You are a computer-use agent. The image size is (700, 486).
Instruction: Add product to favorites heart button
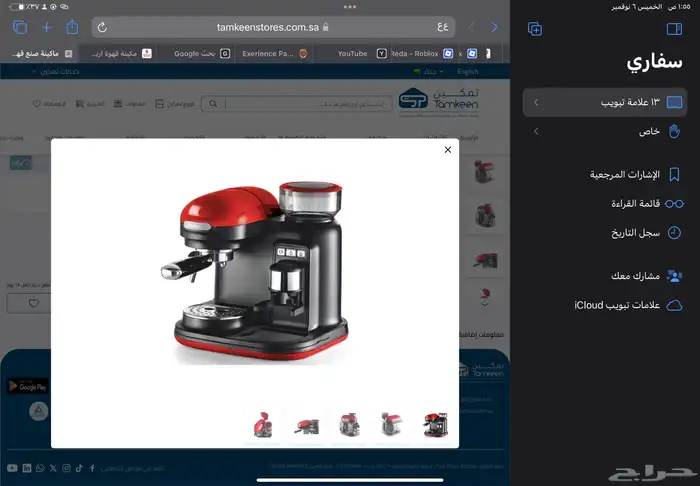[x=33, y=303]
